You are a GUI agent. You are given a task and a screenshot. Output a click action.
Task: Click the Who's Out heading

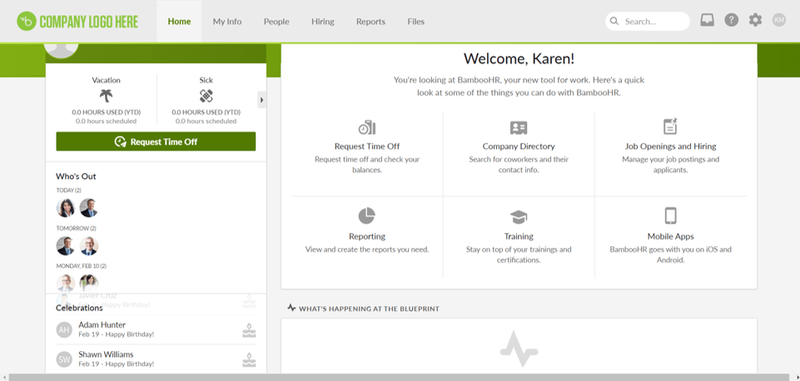76,176
